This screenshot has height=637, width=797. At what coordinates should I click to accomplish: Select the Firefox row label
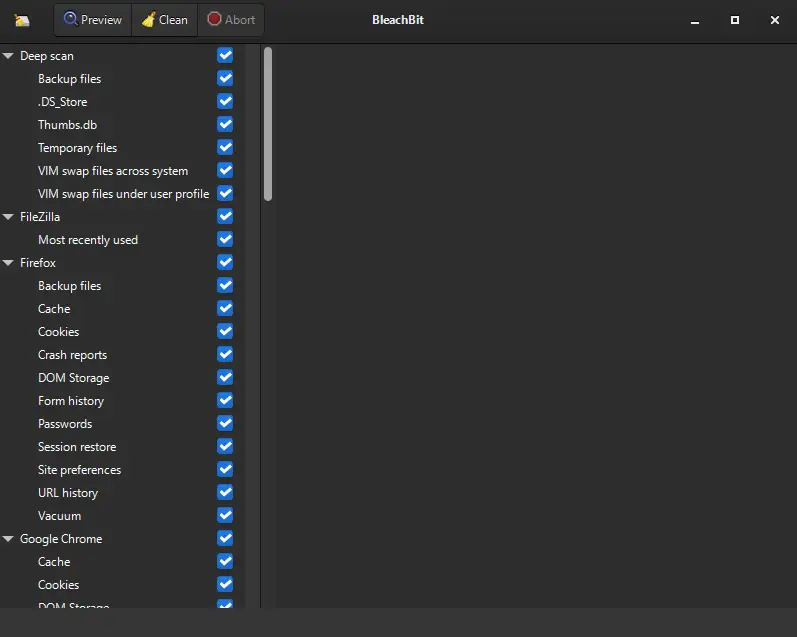[38, 263]
